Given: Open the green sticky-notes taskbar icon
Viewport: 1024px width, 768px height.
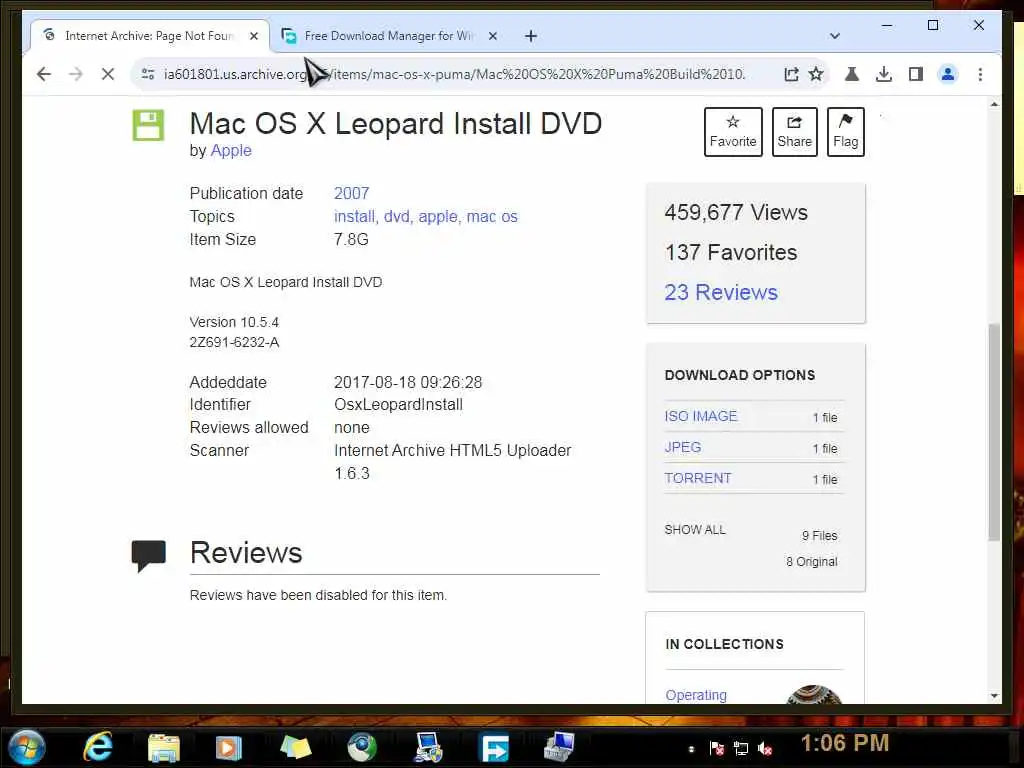Looking at the screenshot, I should 295,748.
